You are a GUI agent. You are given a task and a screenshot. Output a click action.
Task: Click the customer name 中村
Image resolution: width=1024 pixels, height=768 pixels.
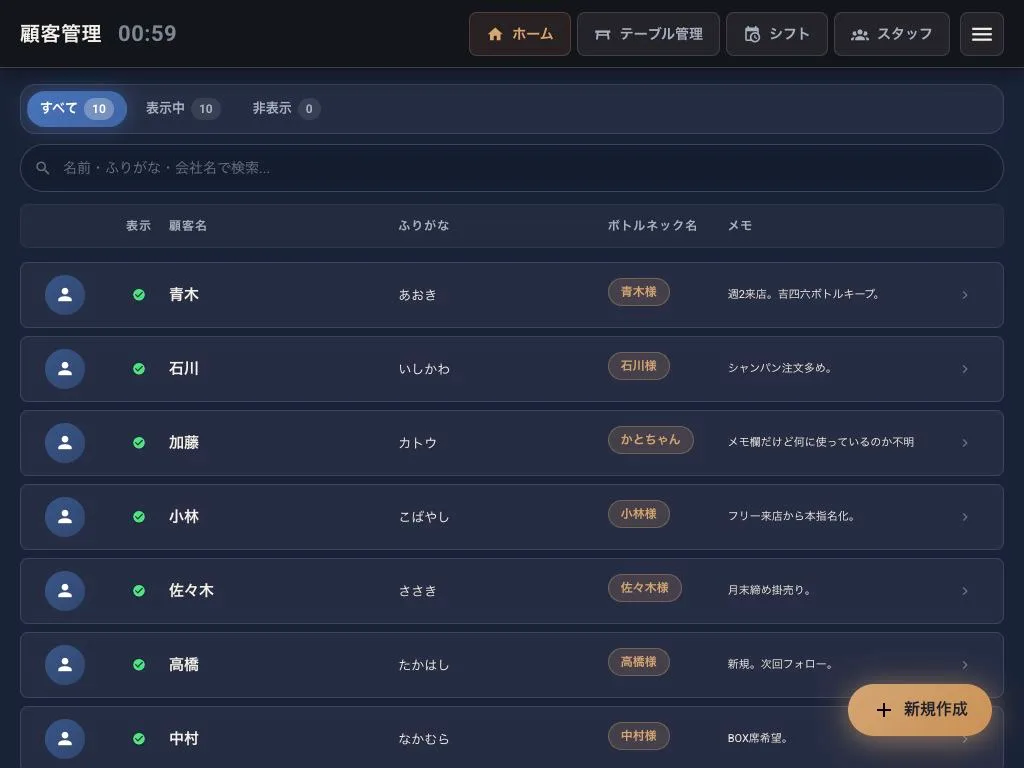pyautogui.click(x=184, y=739)
